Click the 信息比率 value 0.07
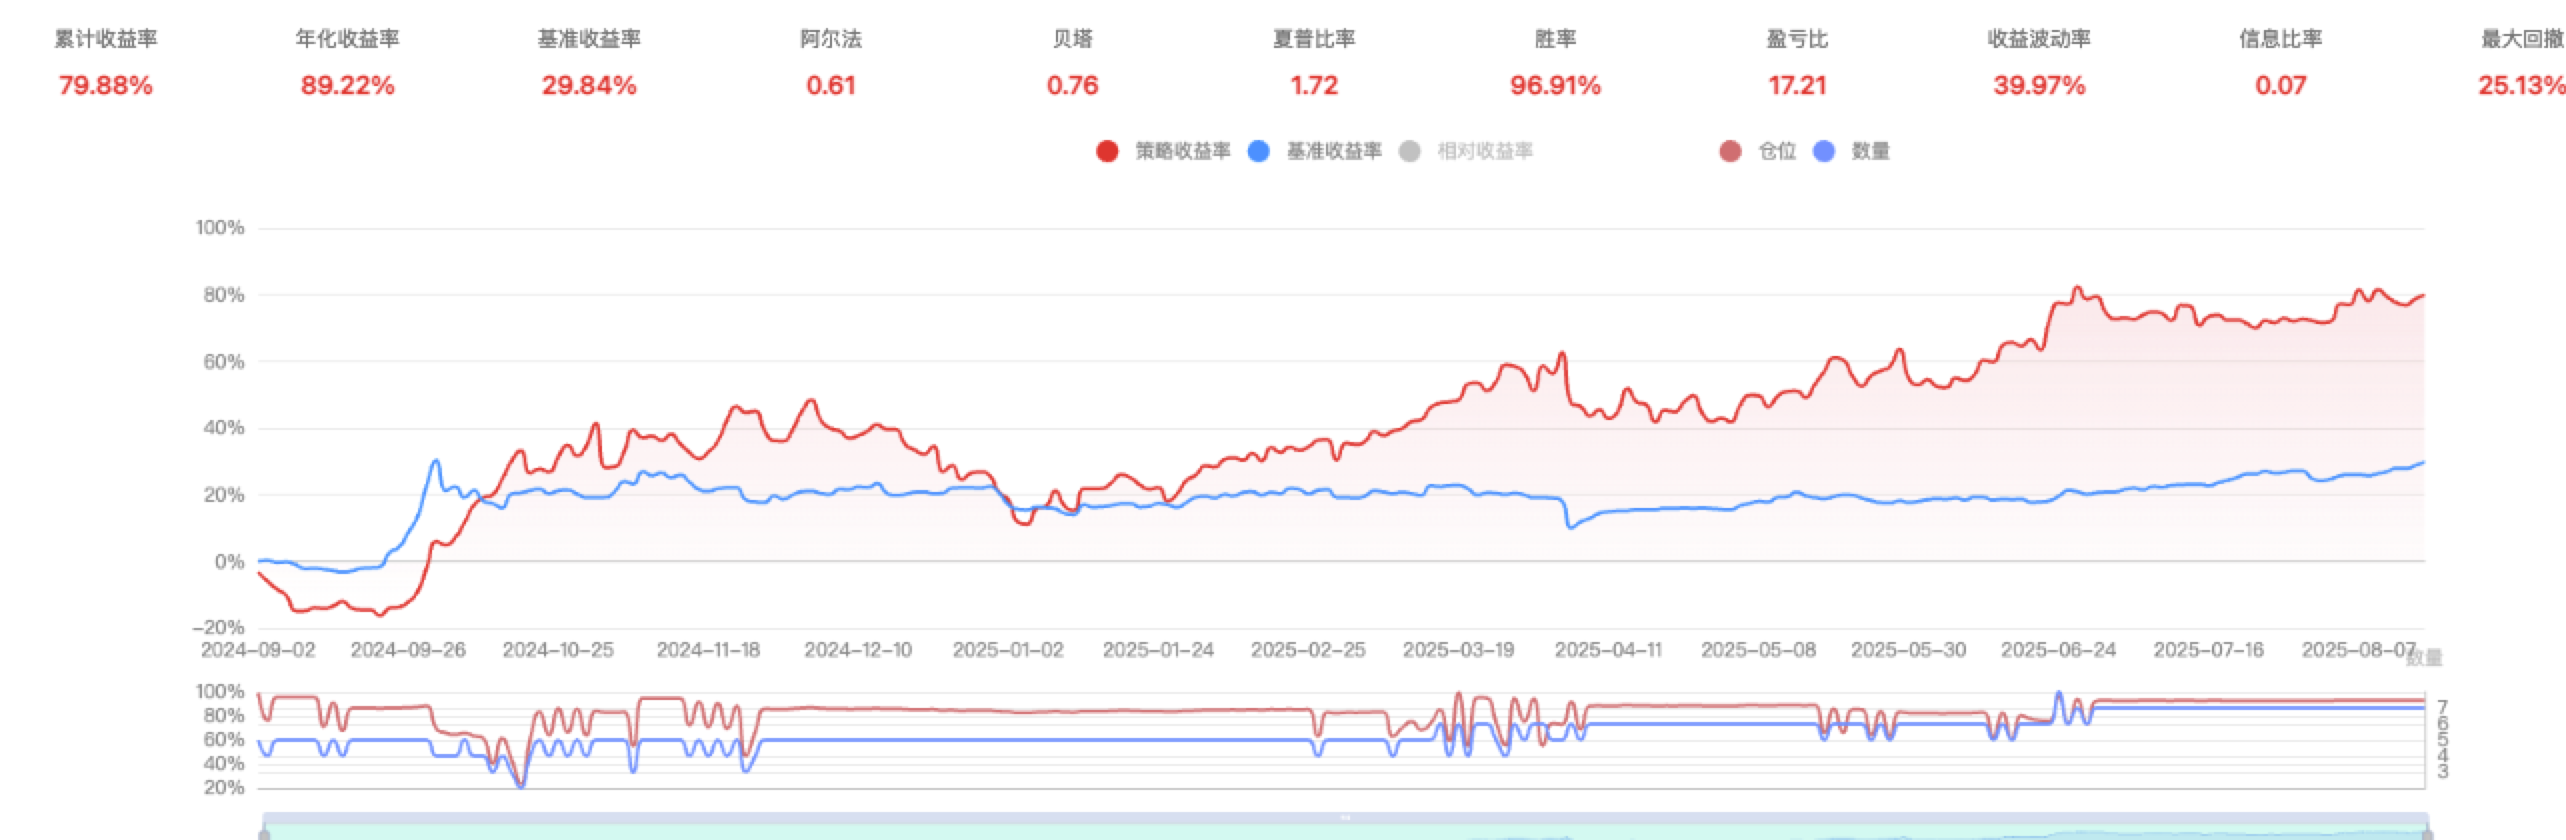 2280,86
